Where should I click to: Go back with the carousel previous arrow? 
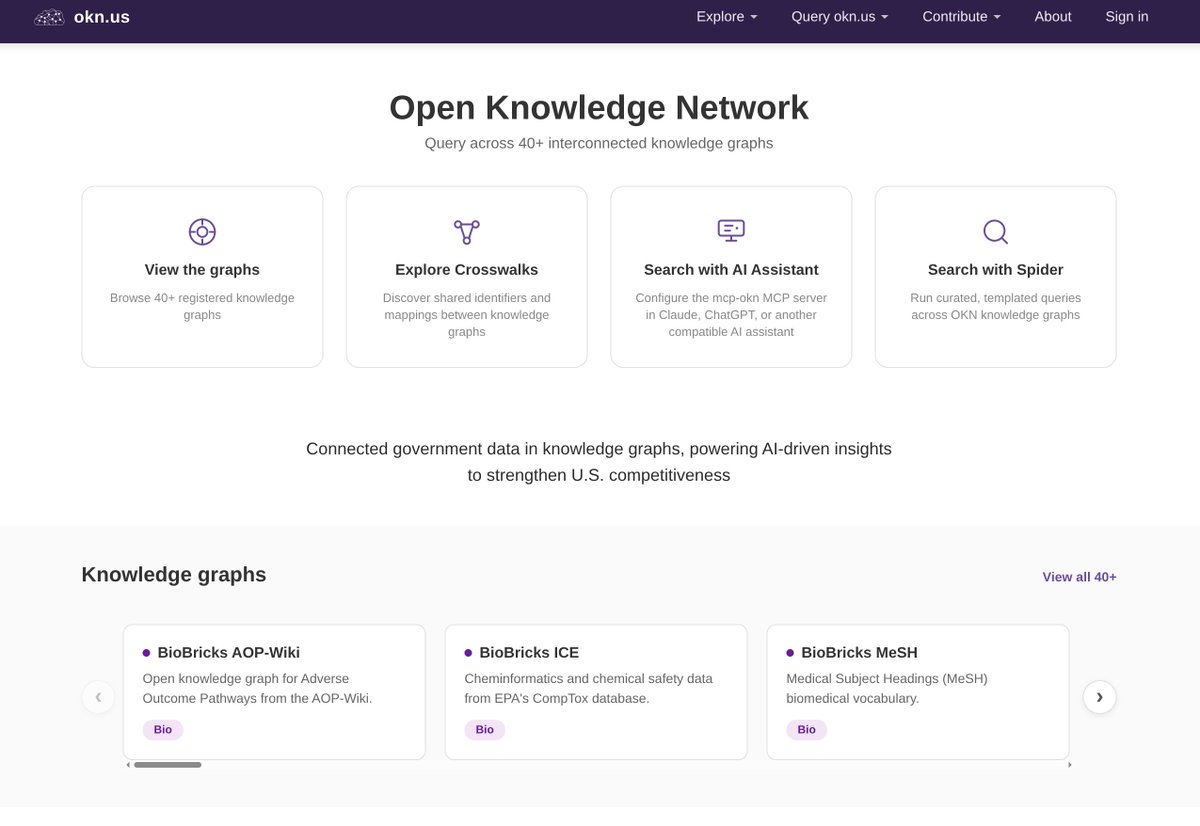[98, 697]
